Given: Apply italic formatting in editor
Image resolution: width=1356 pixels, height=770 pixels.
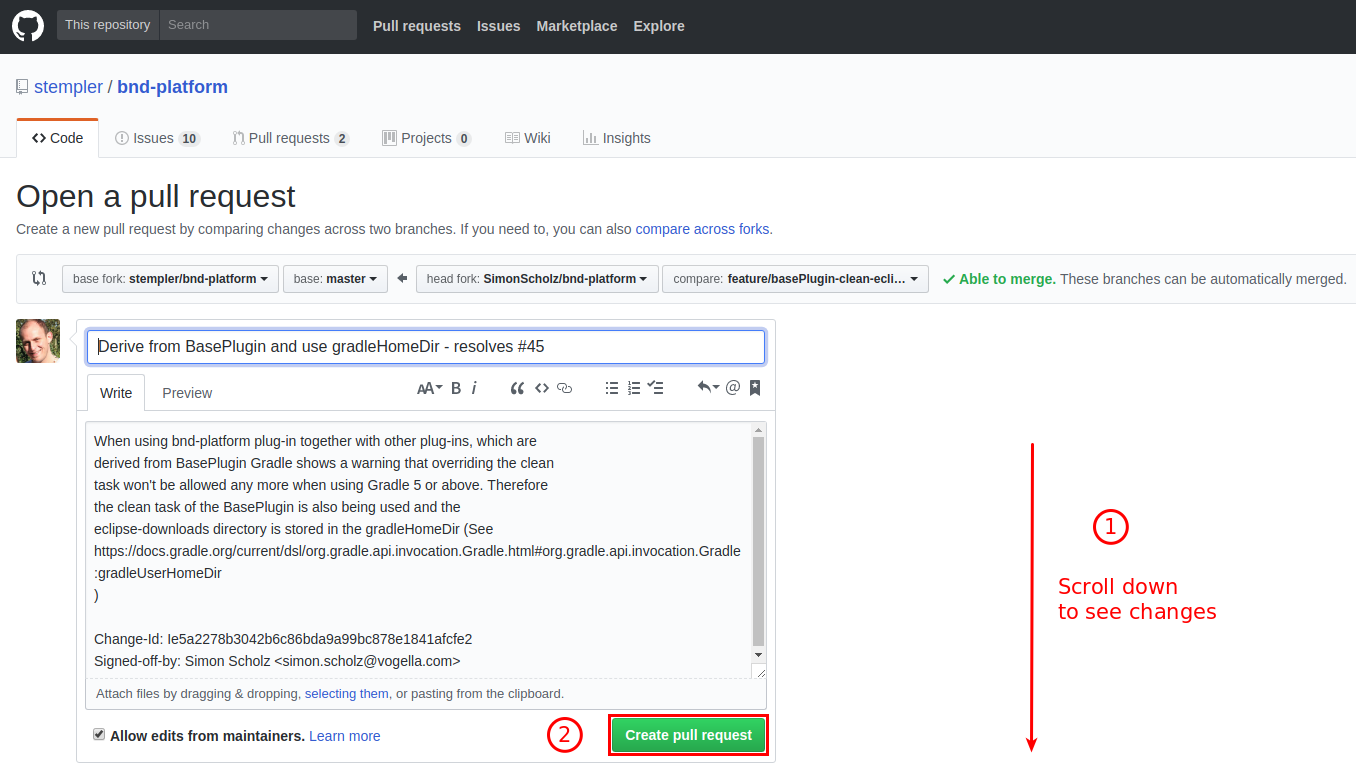Looking at the screenshot, I should point(474,388).
